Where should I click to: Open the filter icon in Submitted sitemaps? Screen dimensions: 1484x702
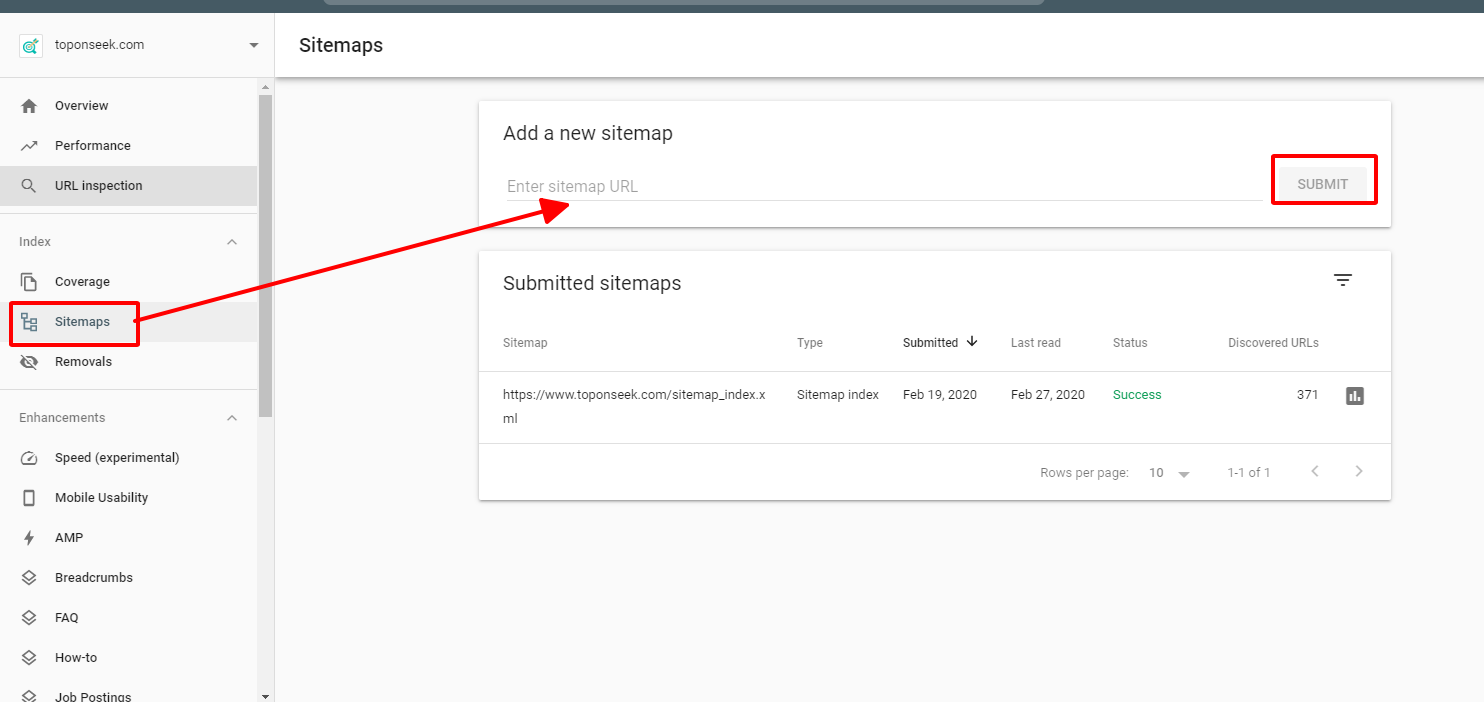[1343, 281]
